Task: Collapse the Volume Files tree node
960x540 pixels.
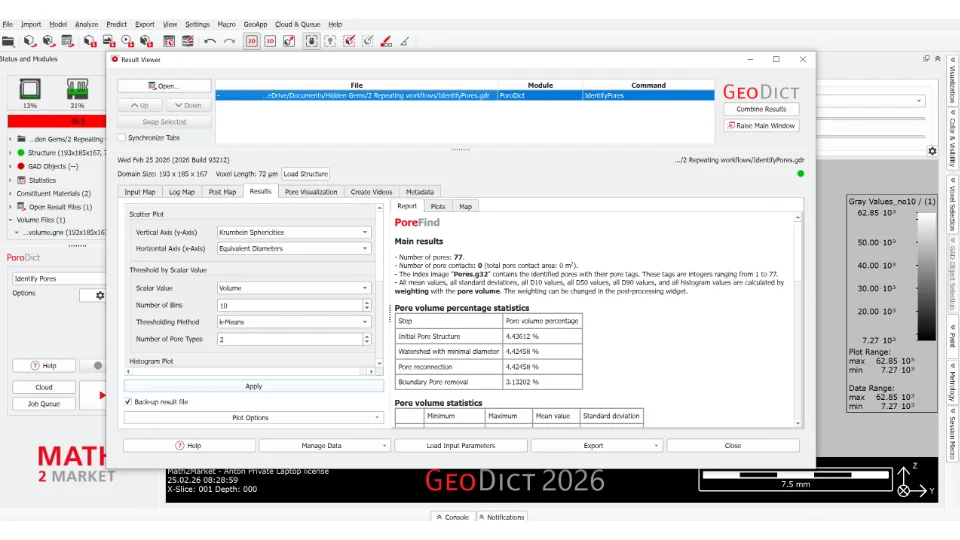Action: click(x=10, y=220)
